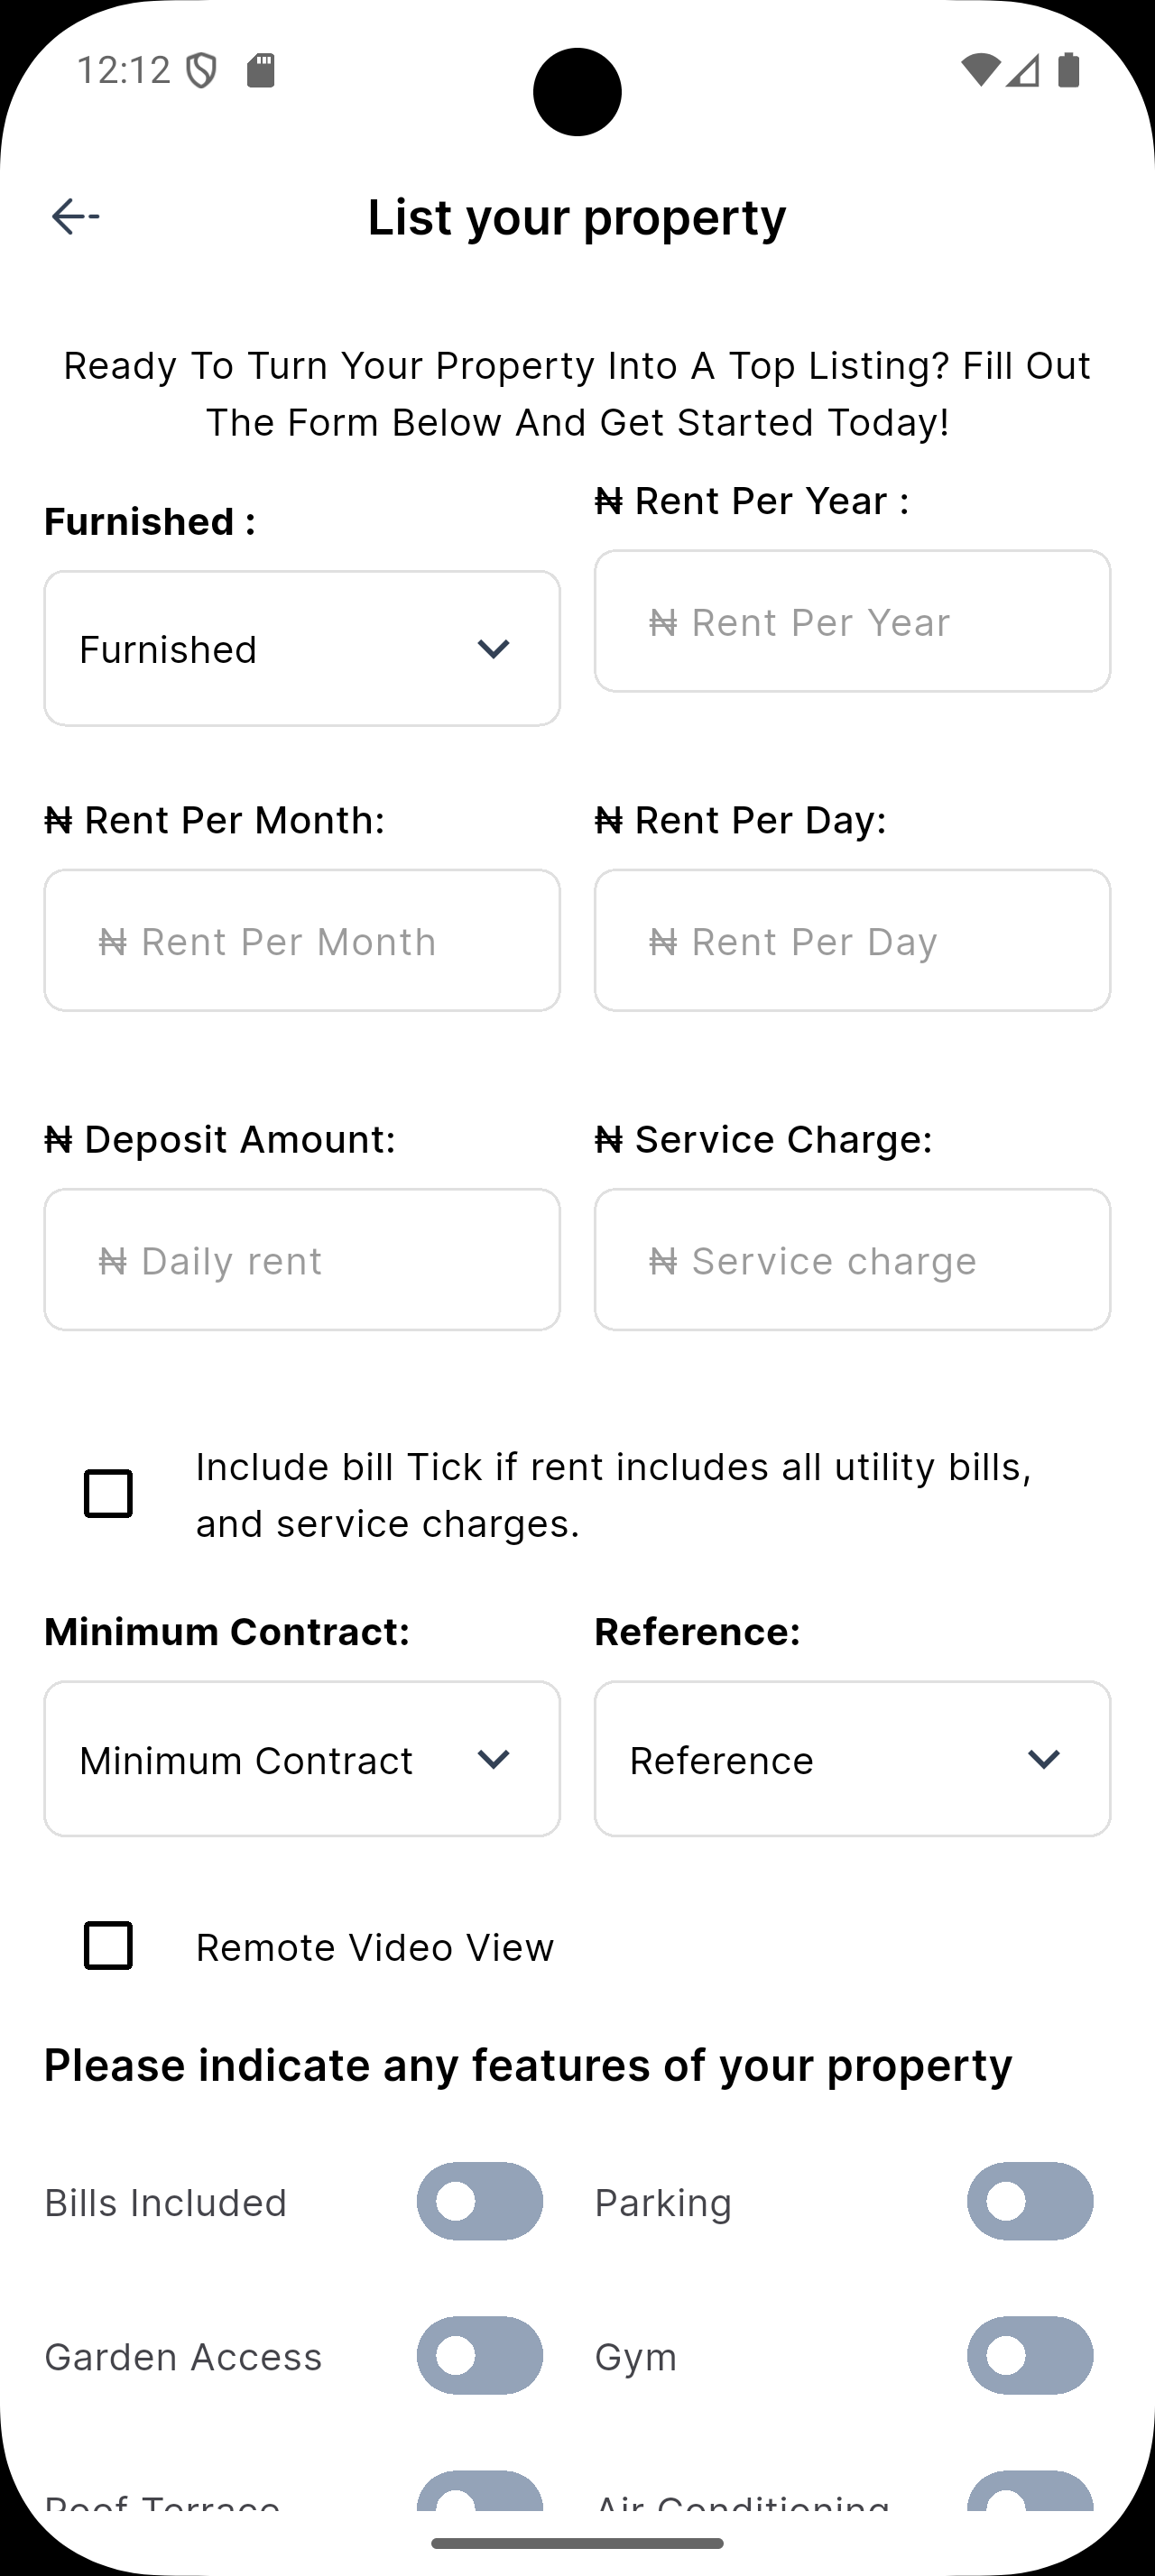Expand the Minimum Contract dropdown
The width and height of the screenshot is (1155, 2576).
[302, 1759]
